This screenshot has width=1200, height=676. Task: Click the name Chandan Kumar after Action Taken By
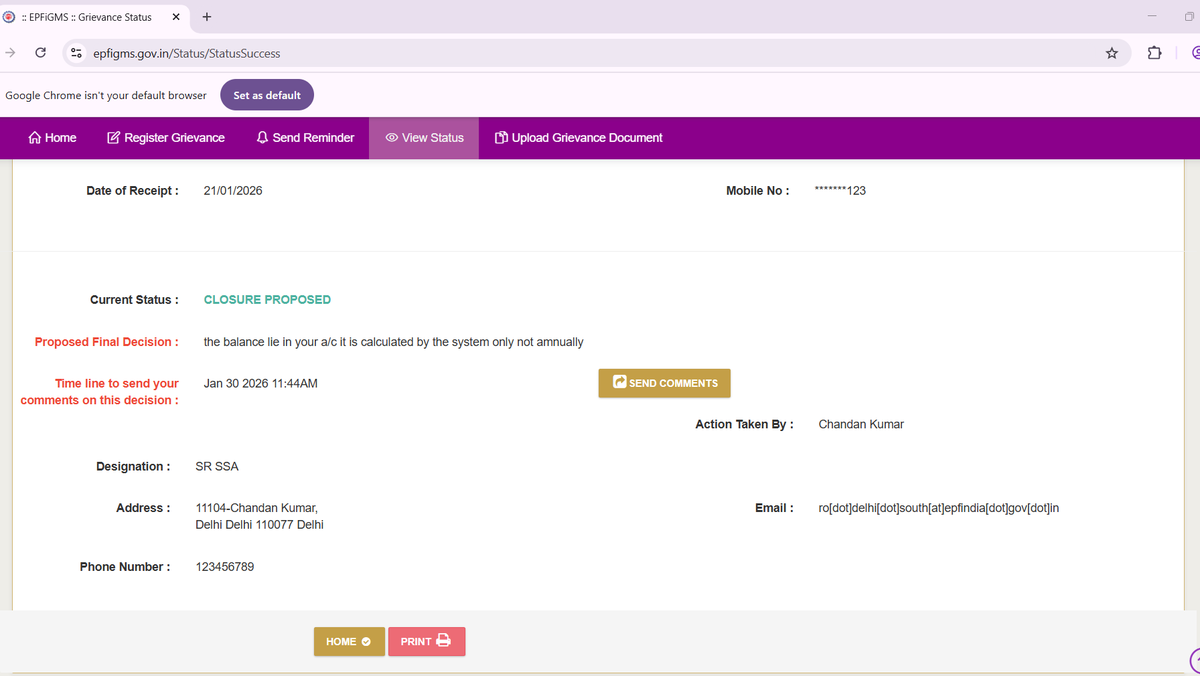click(861, 425)
